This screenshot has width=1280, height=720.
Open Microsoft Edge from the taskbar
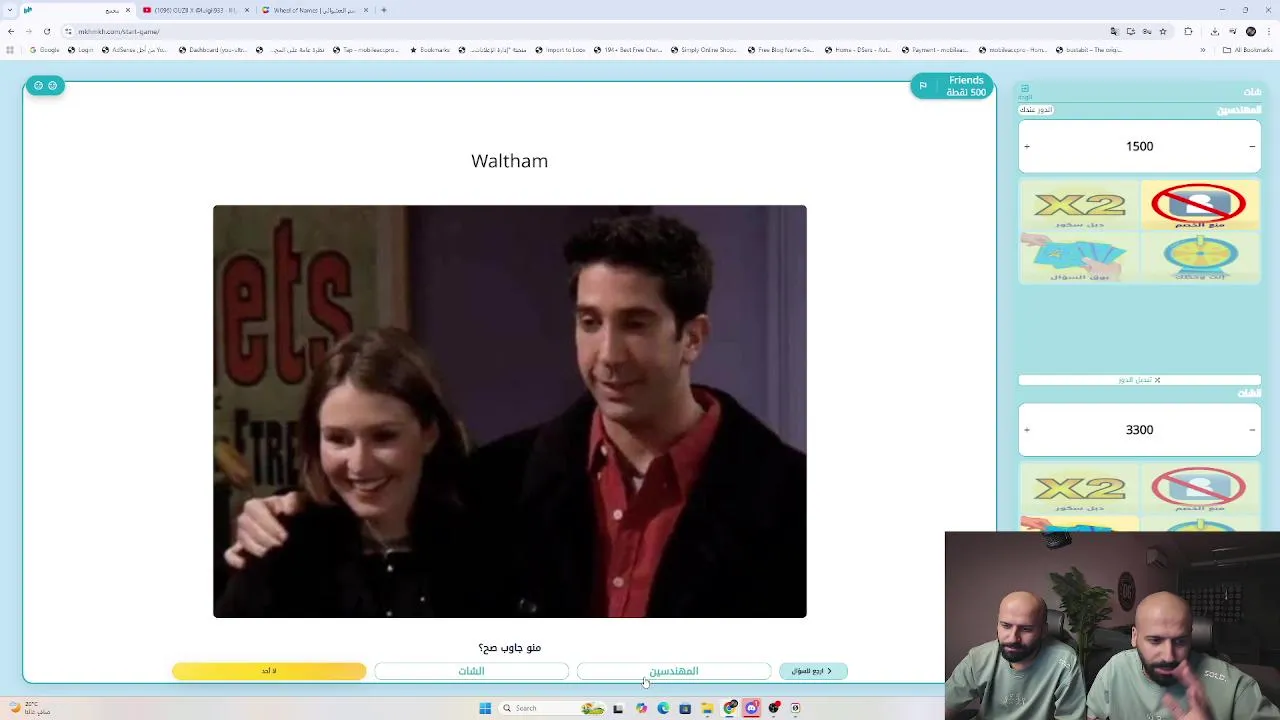click(x=663, y=708)
